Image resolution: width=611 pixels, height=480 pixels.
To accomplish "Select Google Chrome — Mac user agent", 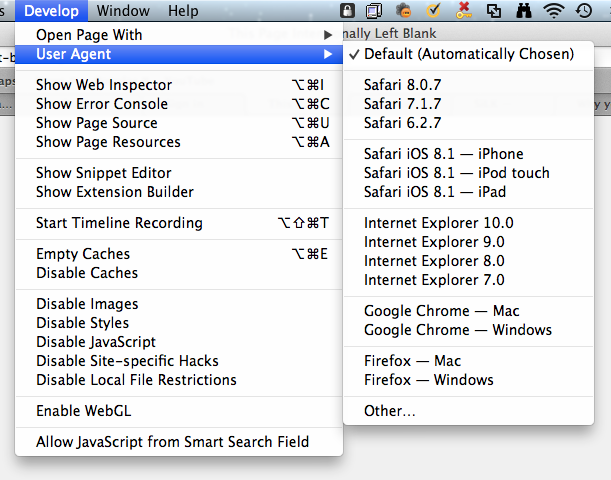I will coord(468,311).
